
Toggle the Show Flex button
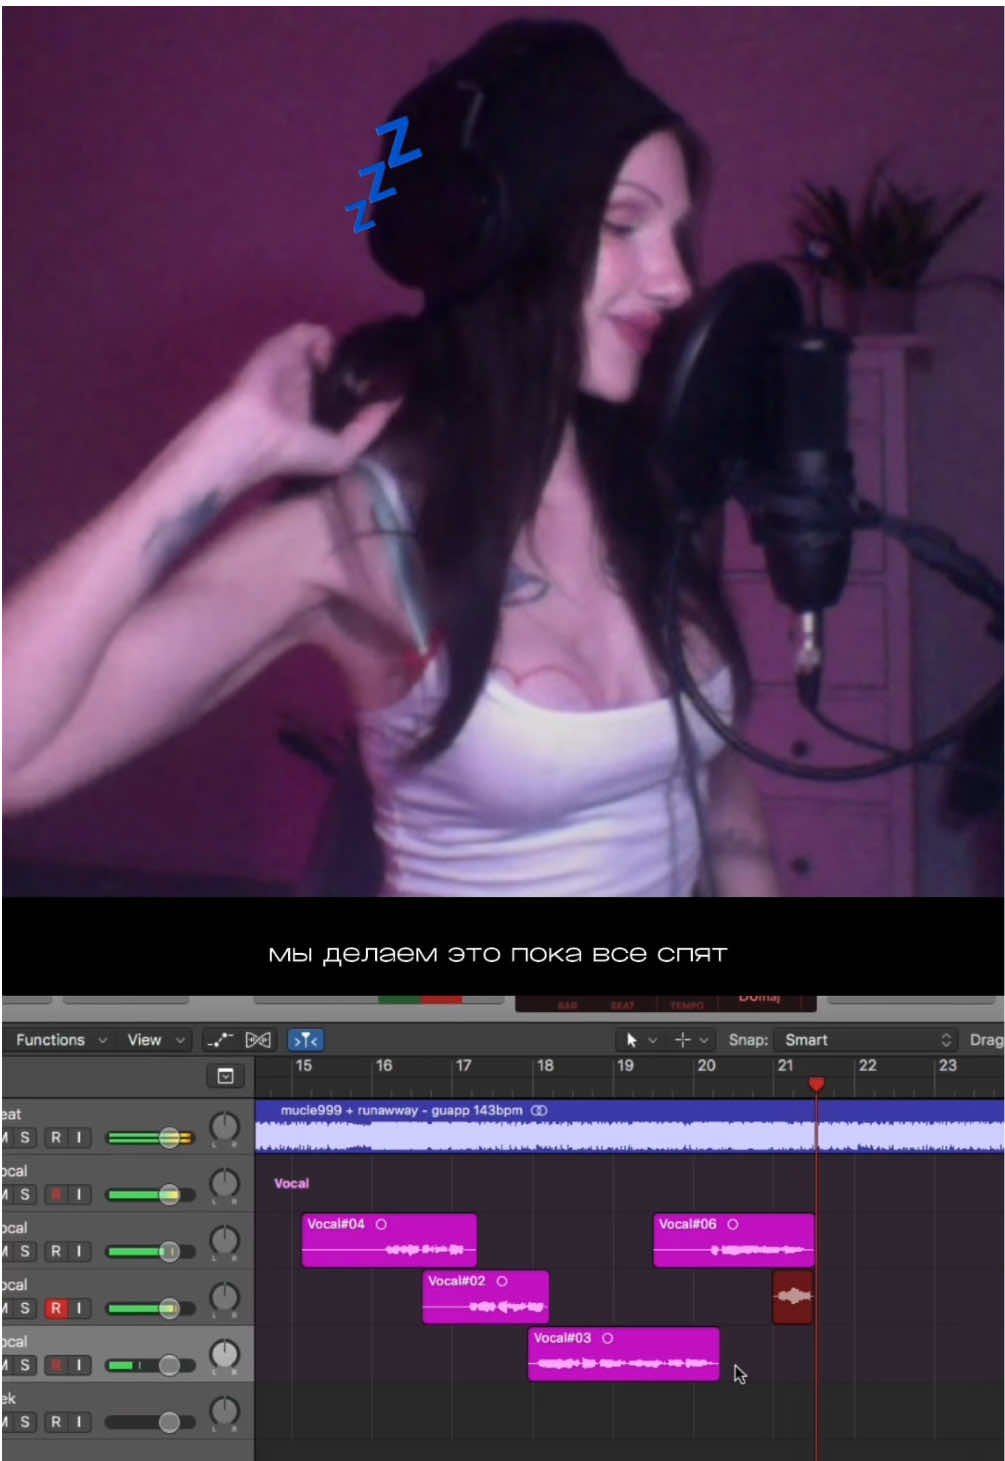click(x=258, y=1040)
